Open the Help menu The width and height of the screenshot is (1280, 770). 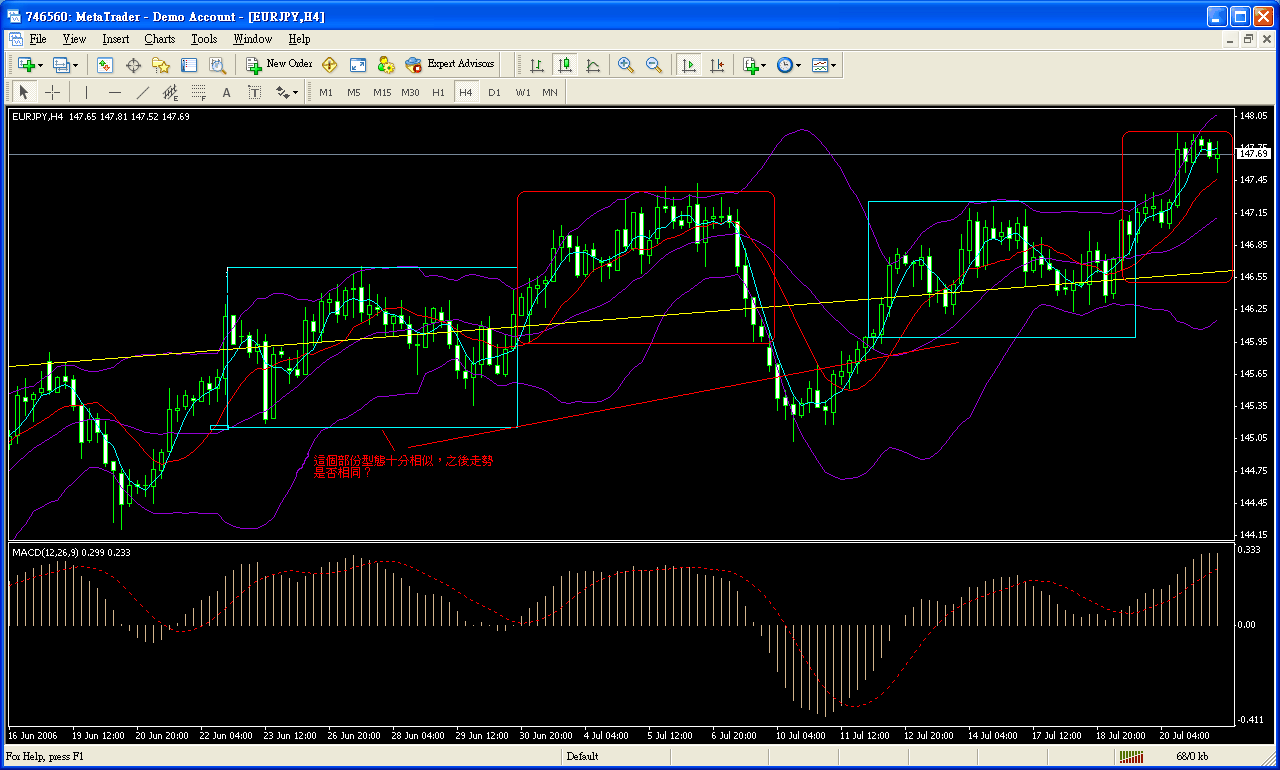point(299,39)
